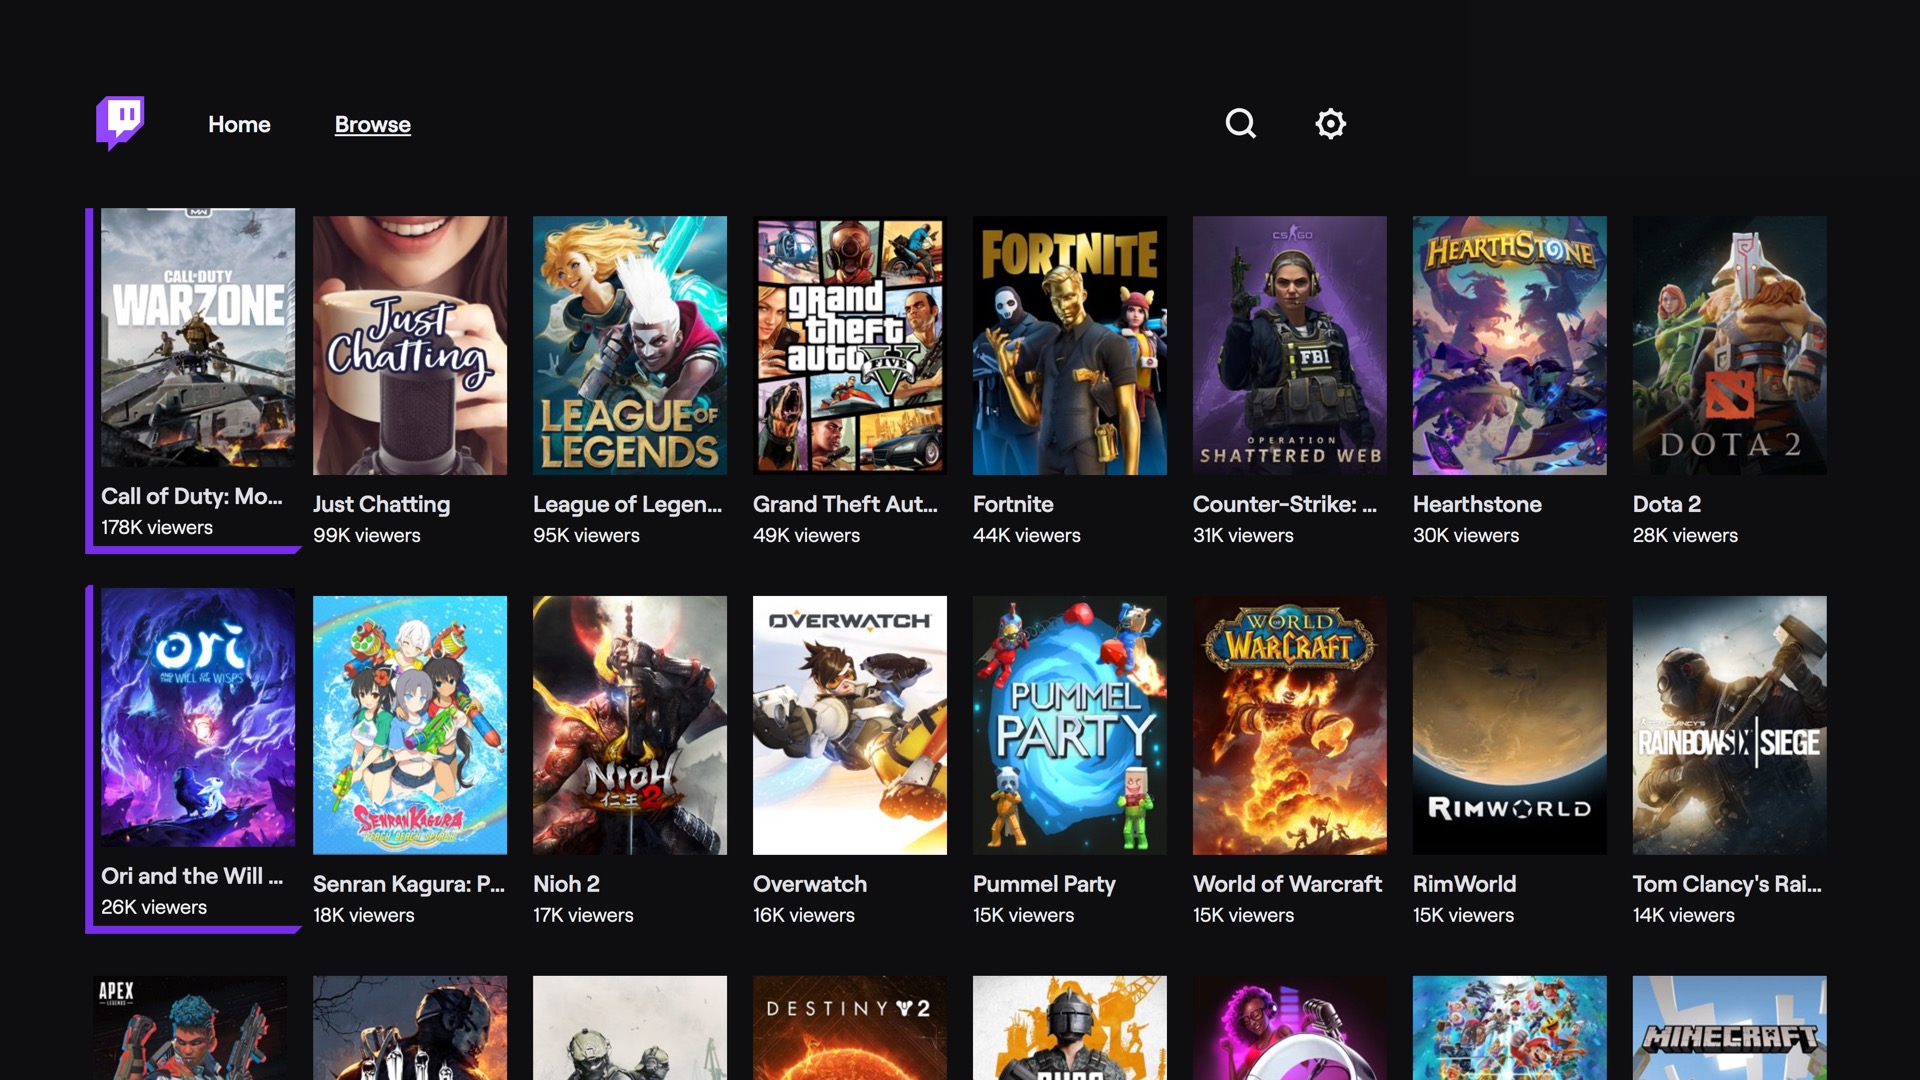Choose the Fortnite game cover
Image resolution: width=1920 pixels, height=1080 pixels.
[x=1069, y=345]
